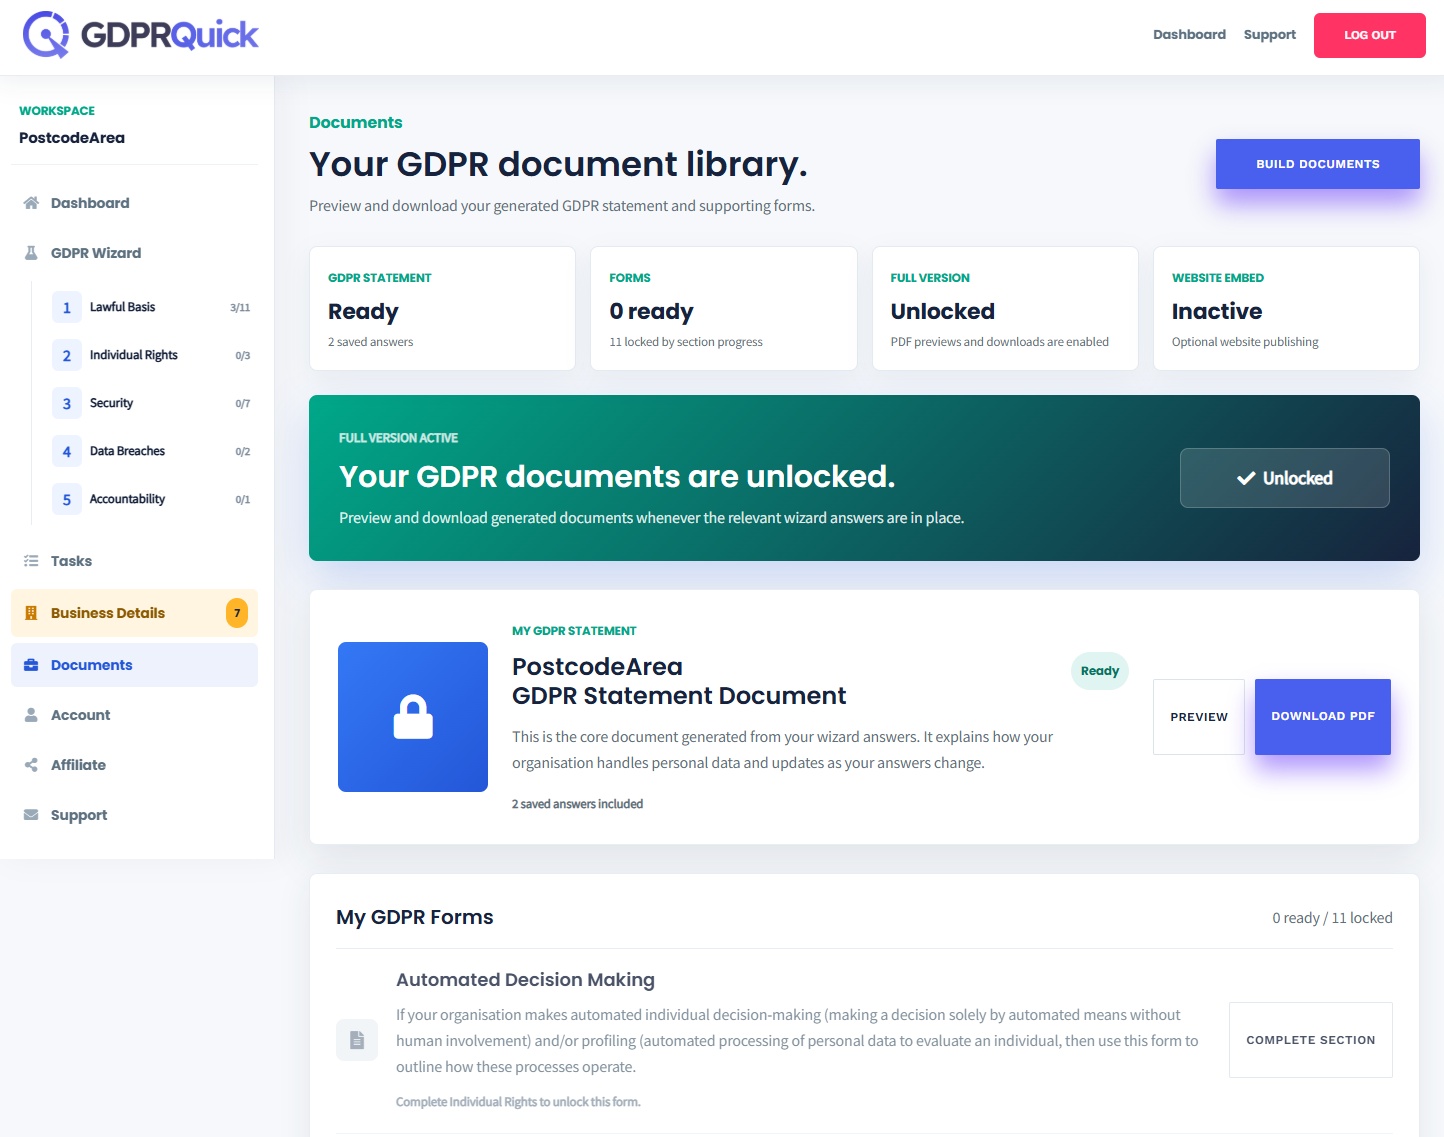Click the Account person icon
The width and height of the screenshot is (1444, 1137).
(31, 715)
